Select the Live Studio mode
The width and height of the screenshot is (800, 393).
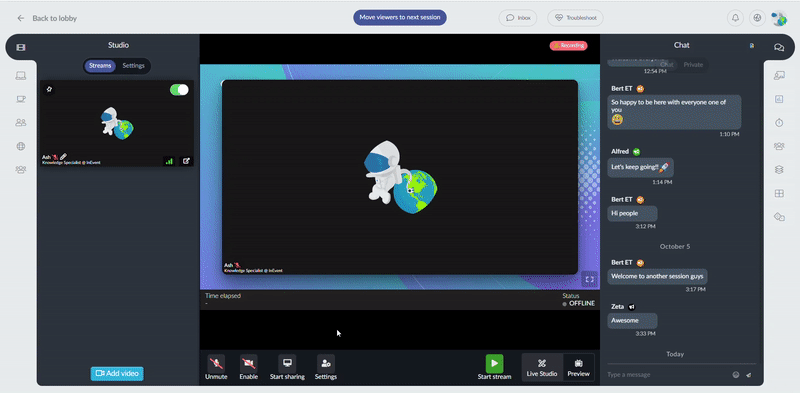[x=542, y=367]
